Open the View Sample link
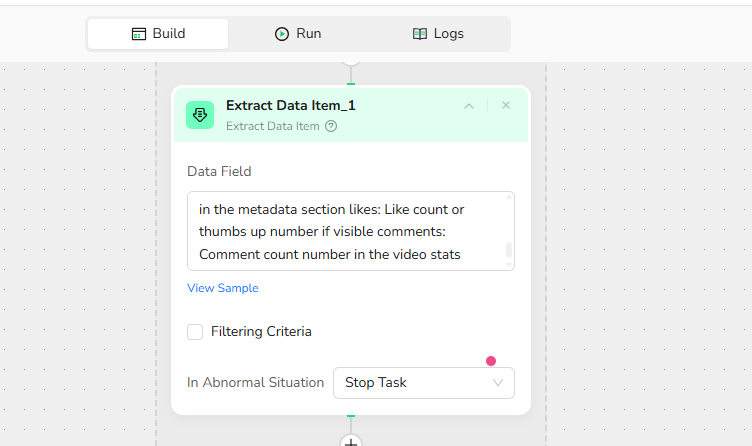 [223, 288]
